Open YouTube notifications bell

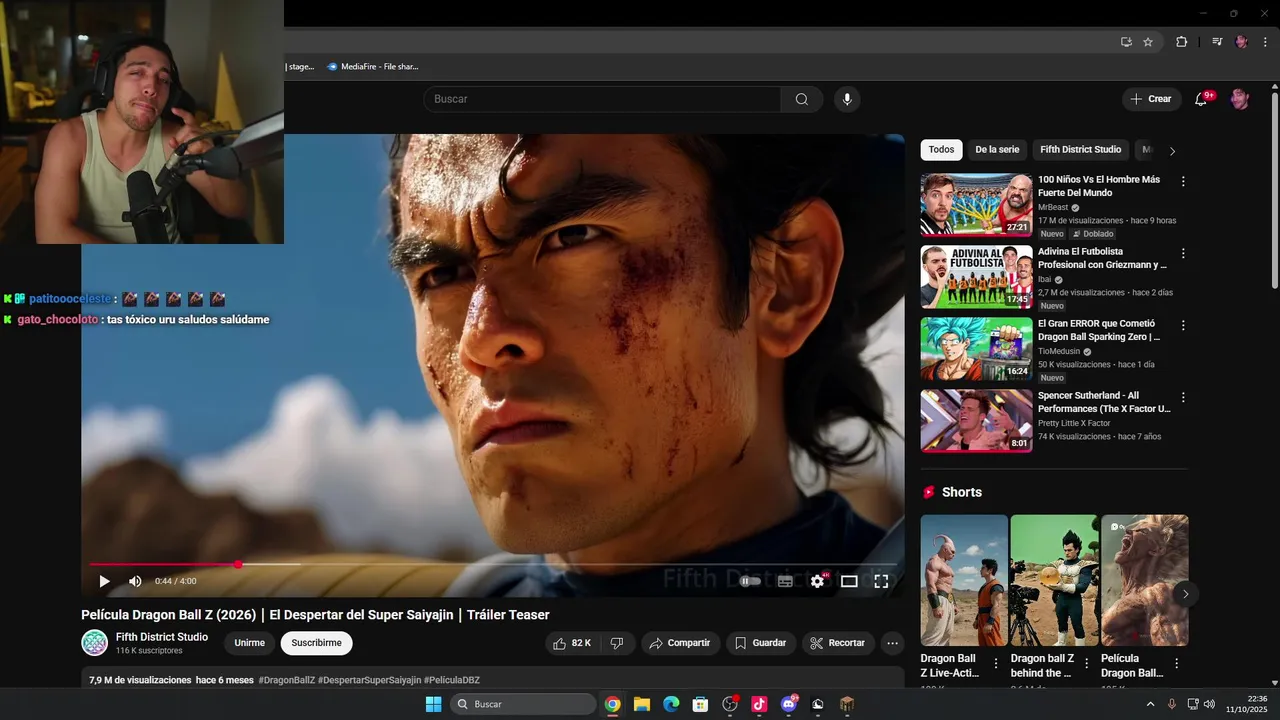pos(1201,99)
